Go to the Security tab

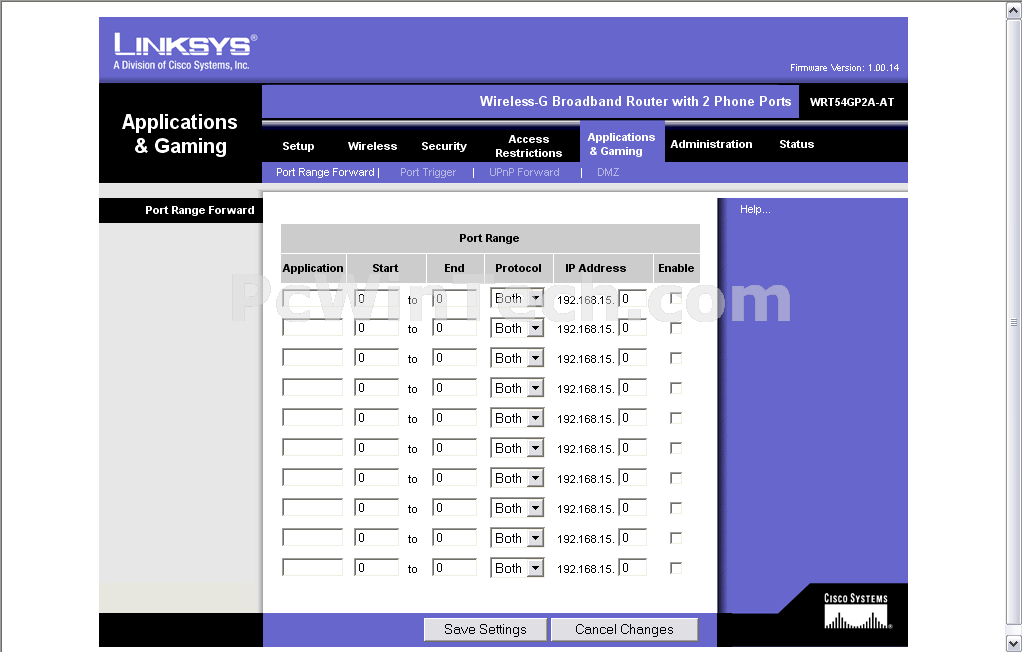[x=444, y=146]
